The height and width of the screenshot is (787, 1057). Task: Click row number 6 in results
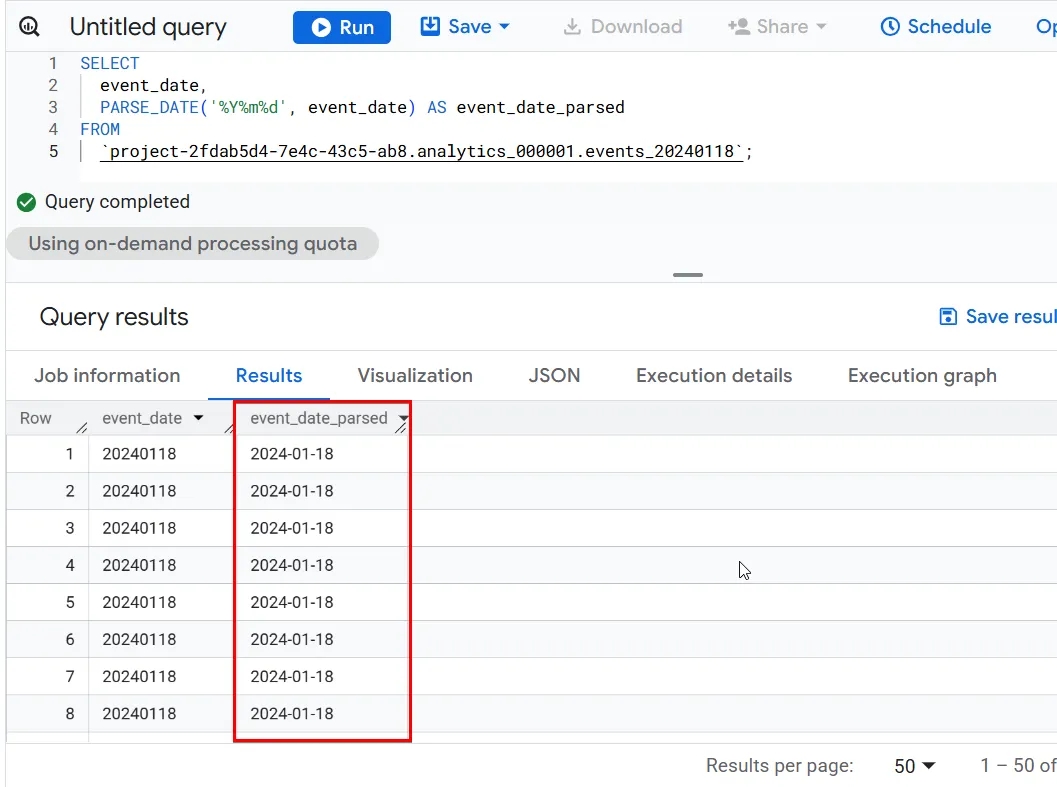[70, 639]
